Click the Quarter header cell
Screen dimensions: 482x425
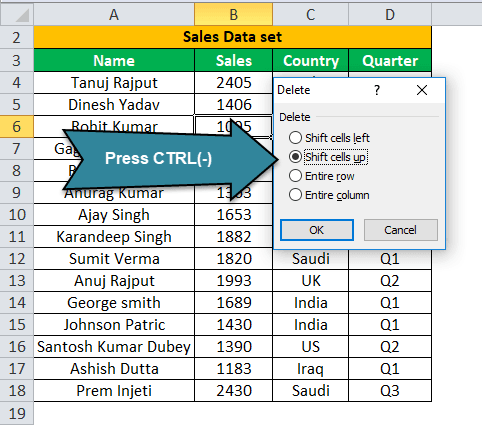390,60
